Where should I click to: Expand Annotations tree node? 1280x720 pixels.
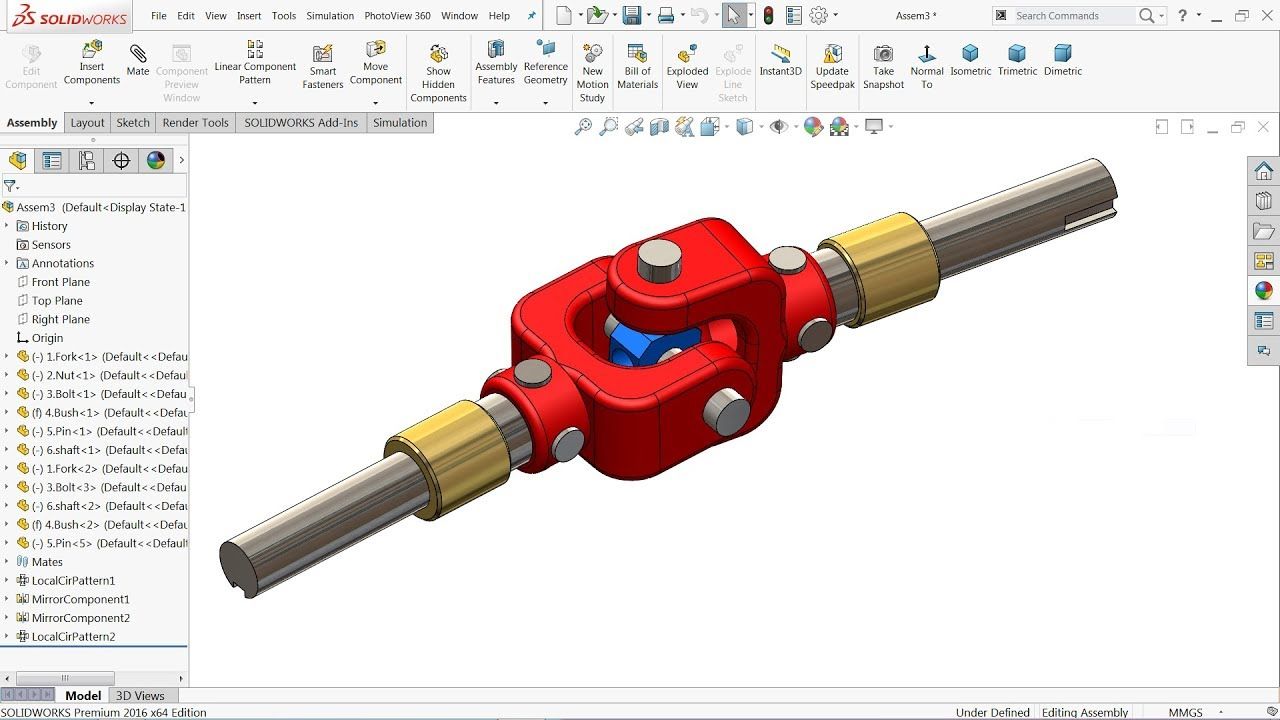click(7, 264)
